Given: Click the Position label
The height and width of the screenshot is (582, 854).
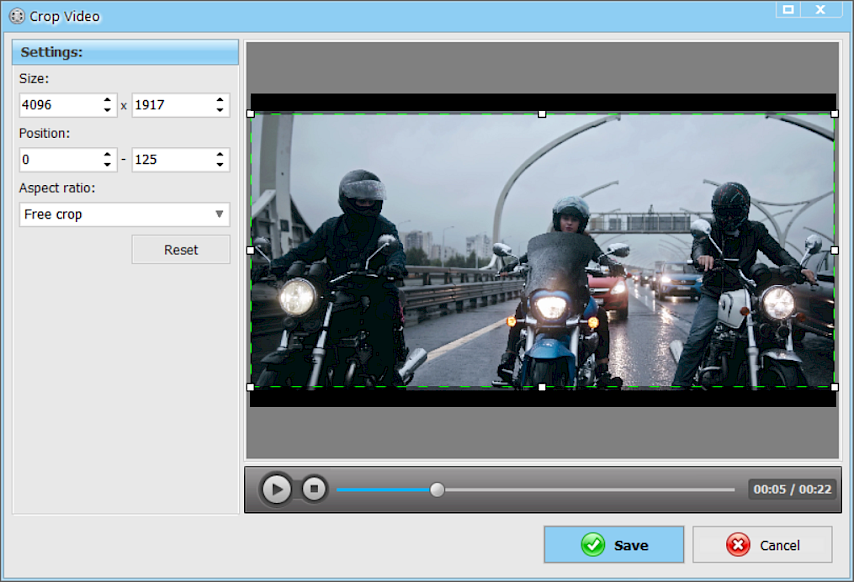Looking at the screenshot, I should [45, 133].
